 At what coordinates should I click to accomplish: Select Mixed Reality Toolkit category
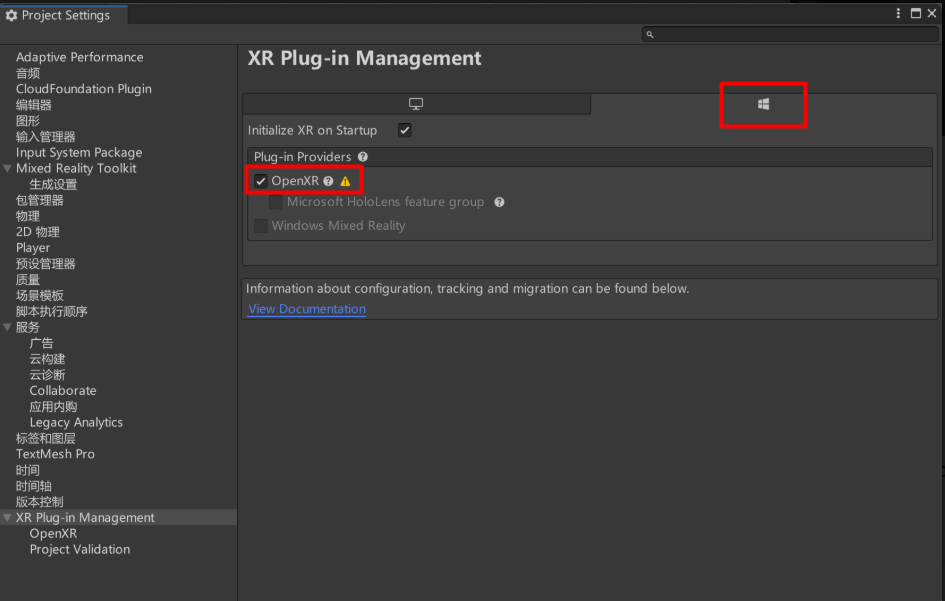(76, 169)
